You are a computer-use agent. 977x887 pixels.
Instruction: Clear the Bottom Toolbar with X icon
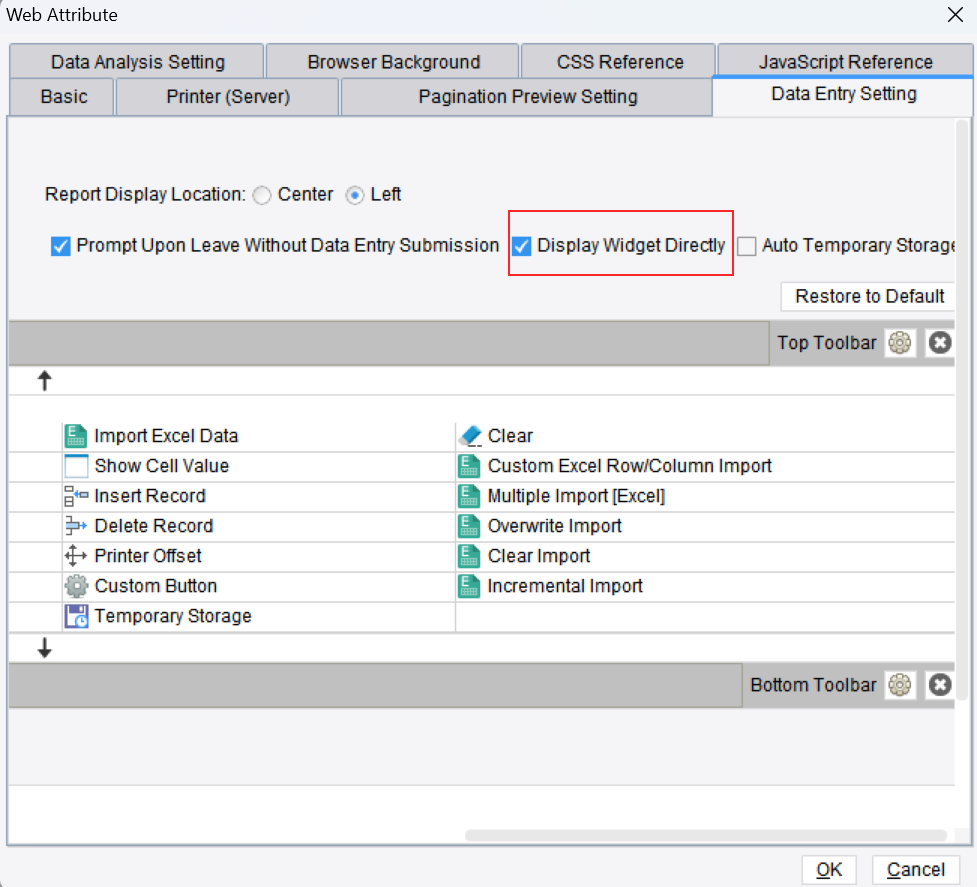tap(940, 685)
